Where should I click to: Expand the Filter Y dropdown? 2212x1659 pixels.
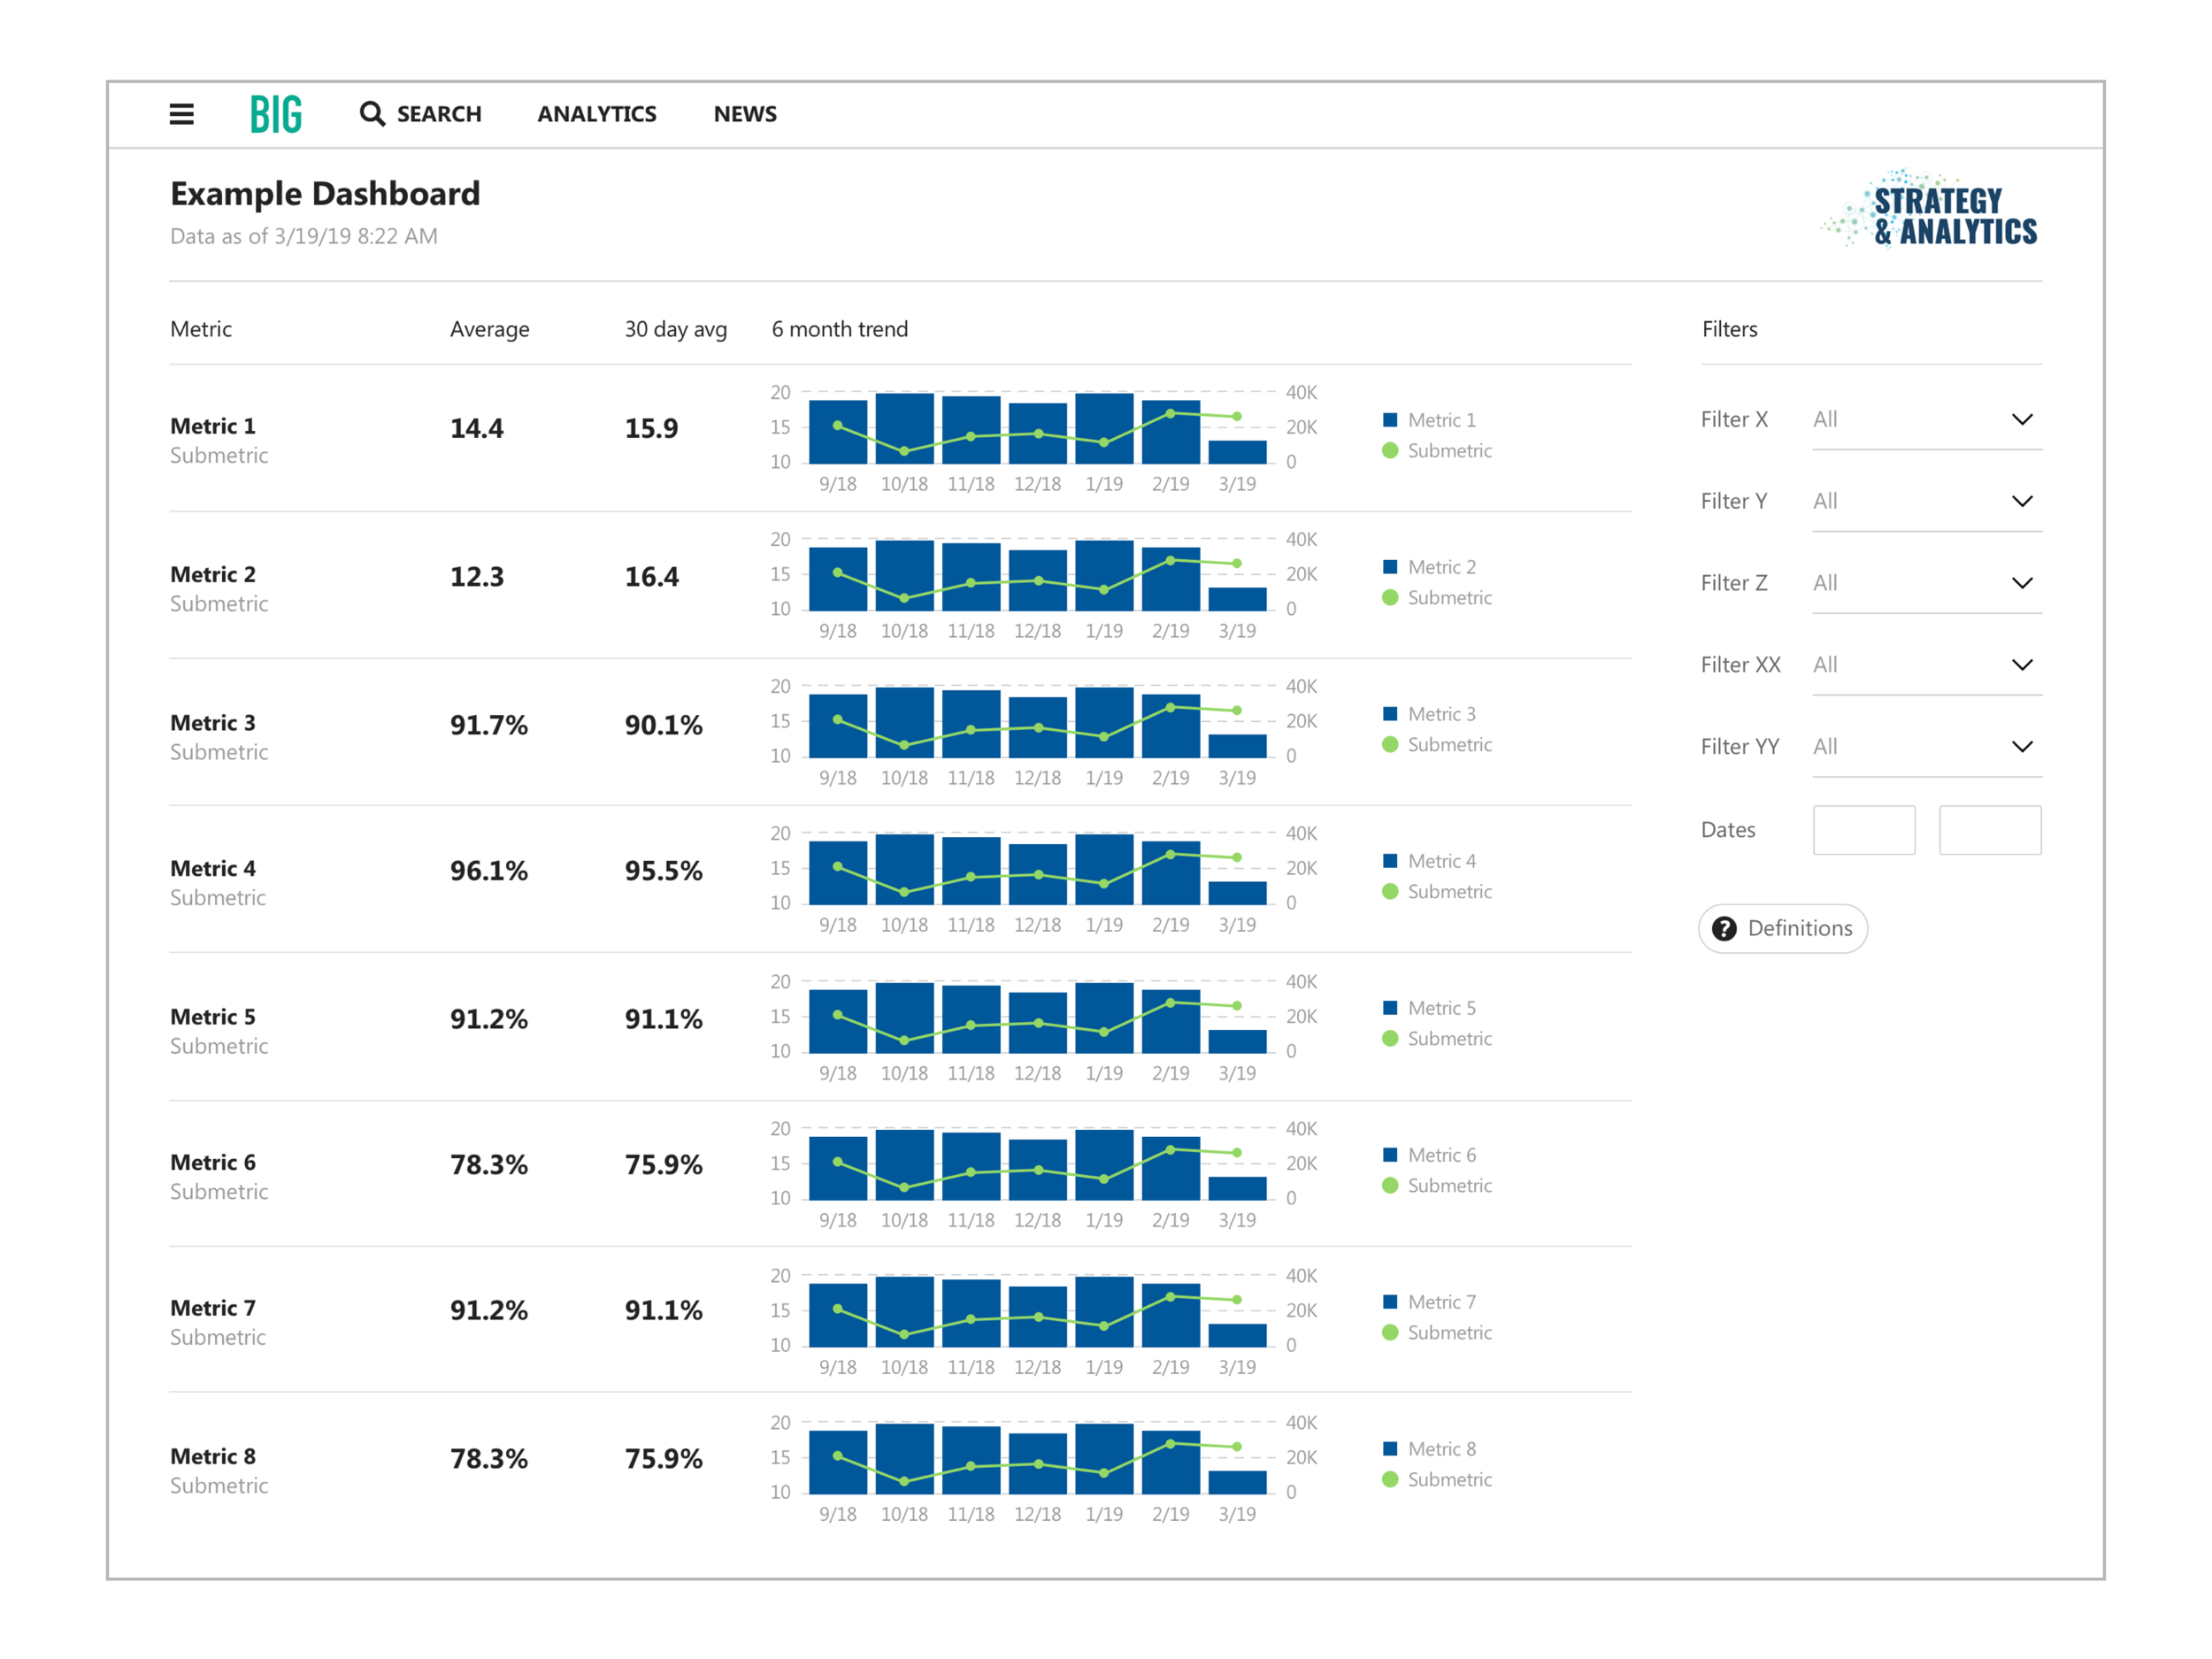2021,501
